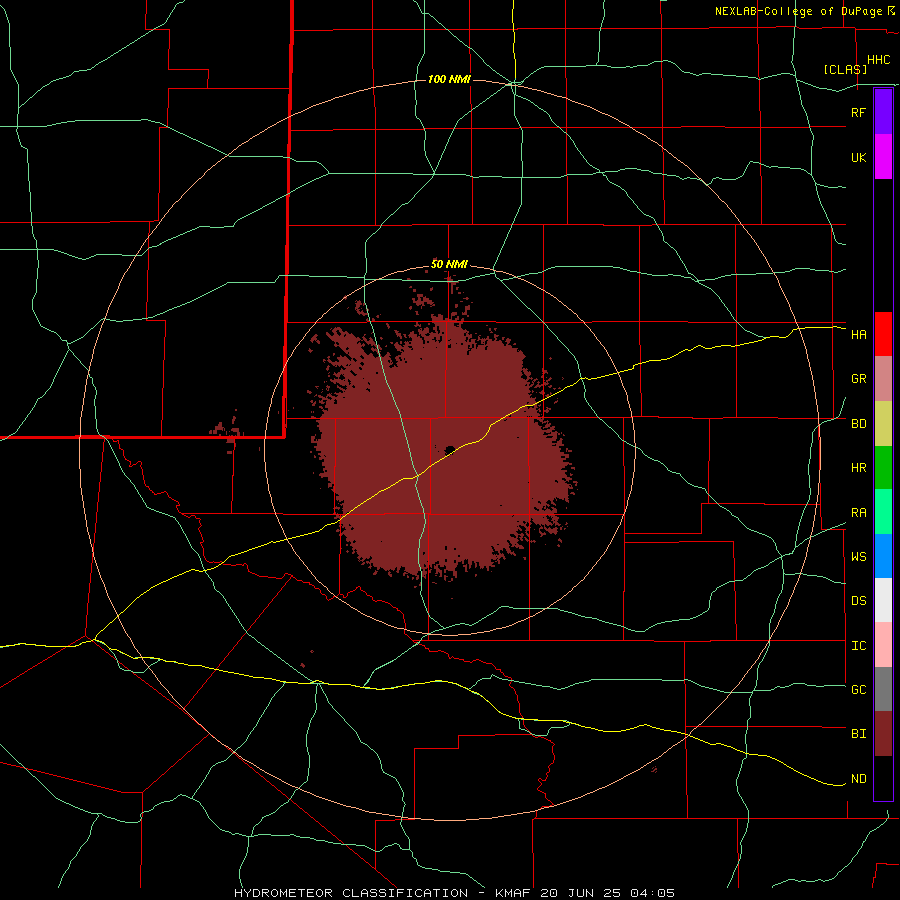Click the KMAF station identifier
This screenshot has width=900, height=900.
tap(515, 893)
